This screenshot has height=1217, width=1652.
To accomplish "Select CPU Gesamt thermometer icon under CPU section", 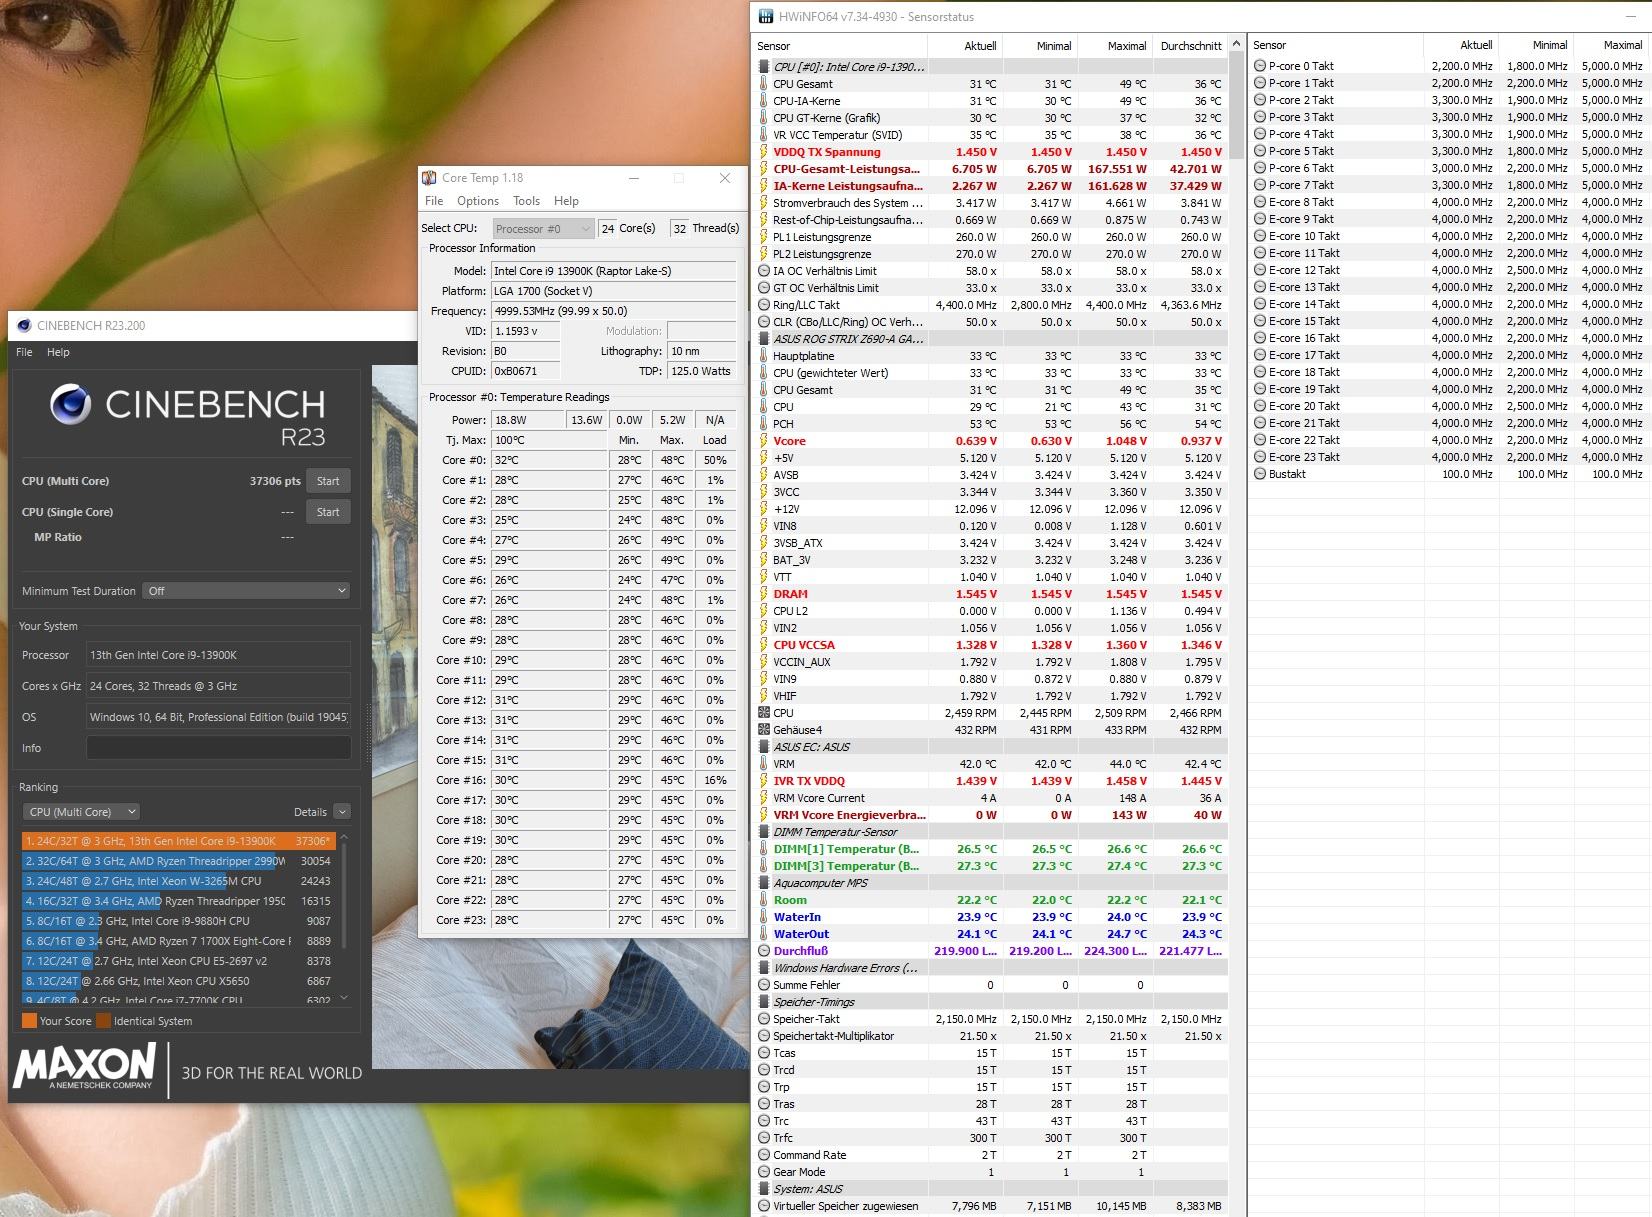I will coord(764,84).
